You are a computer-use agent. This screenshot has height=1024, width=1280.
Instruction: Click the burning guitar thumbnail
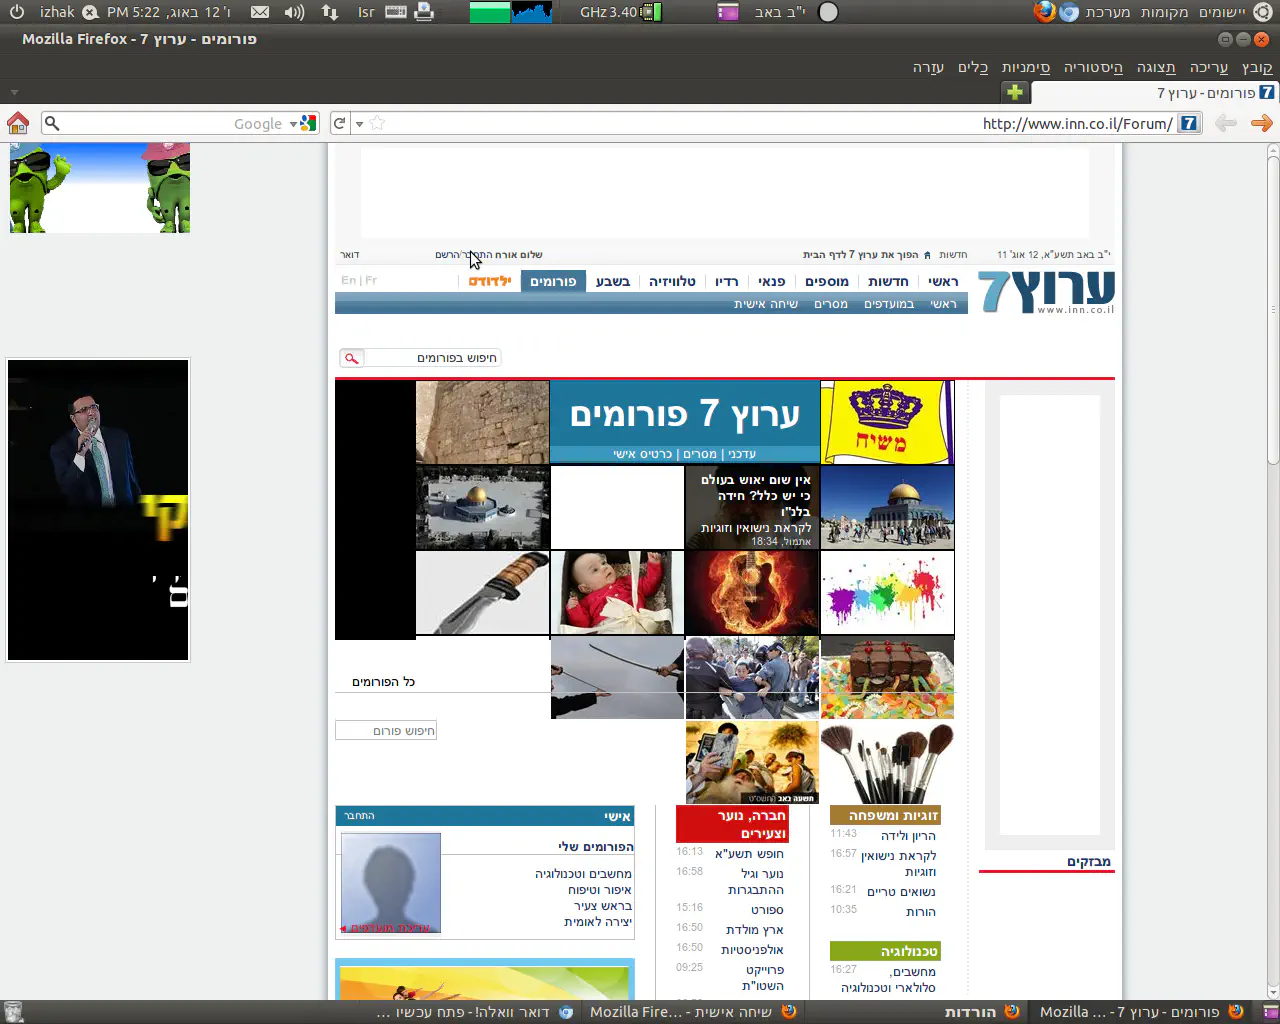(752, 592)
